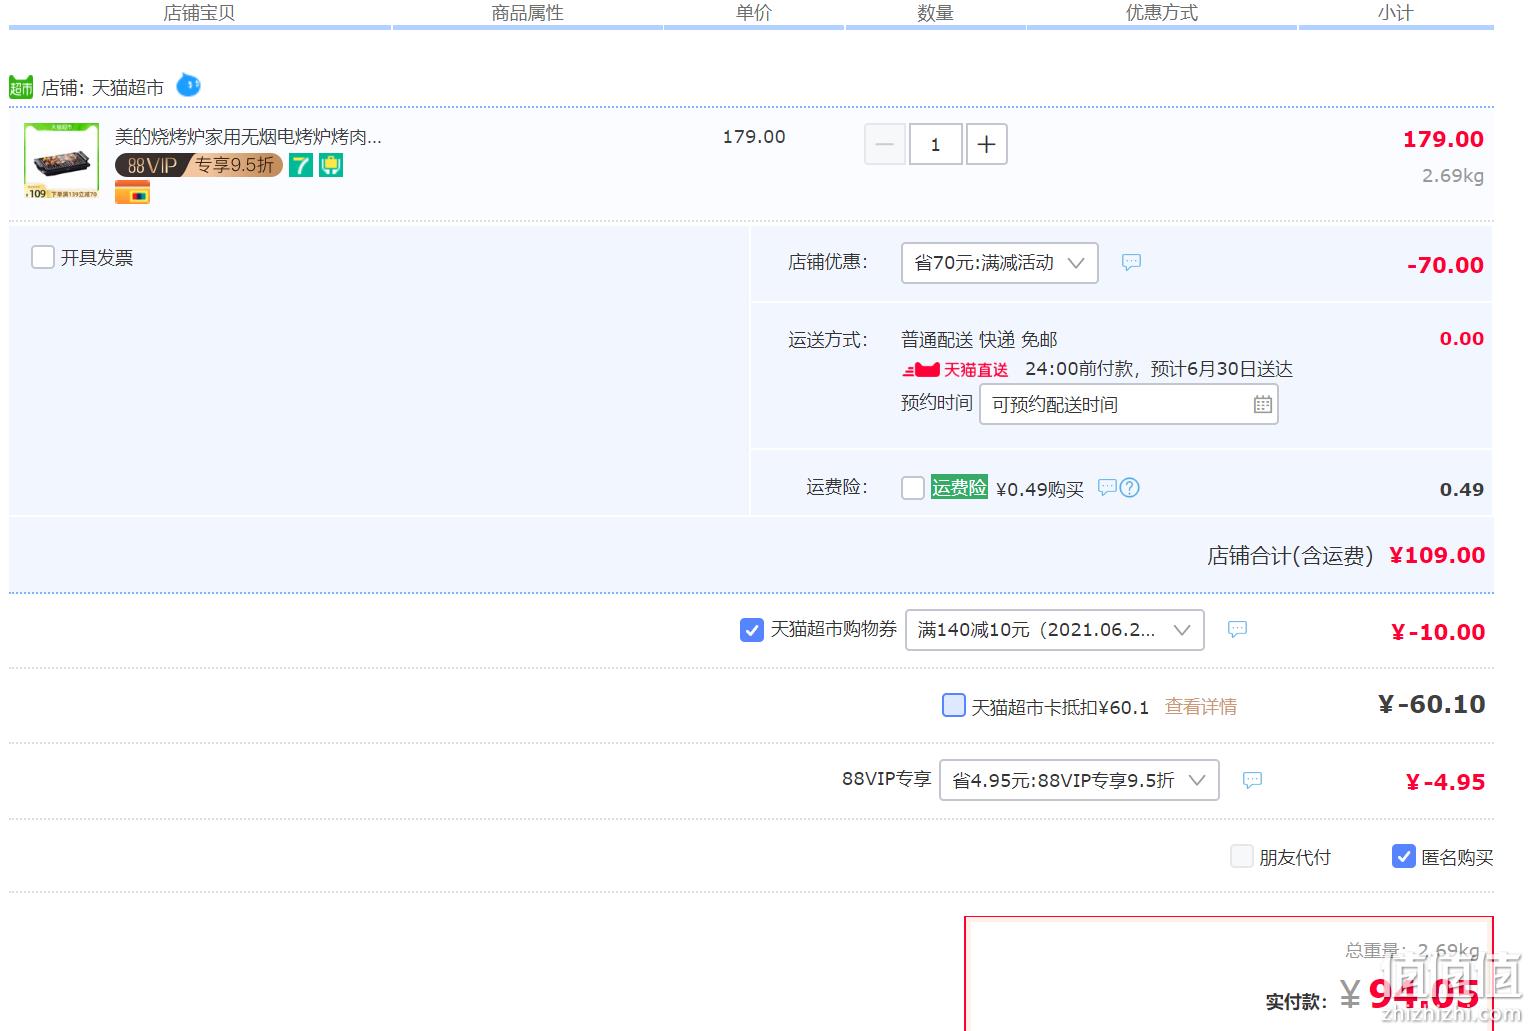
Task: Click the 查看详情 link
Action: coord(1201,707)
